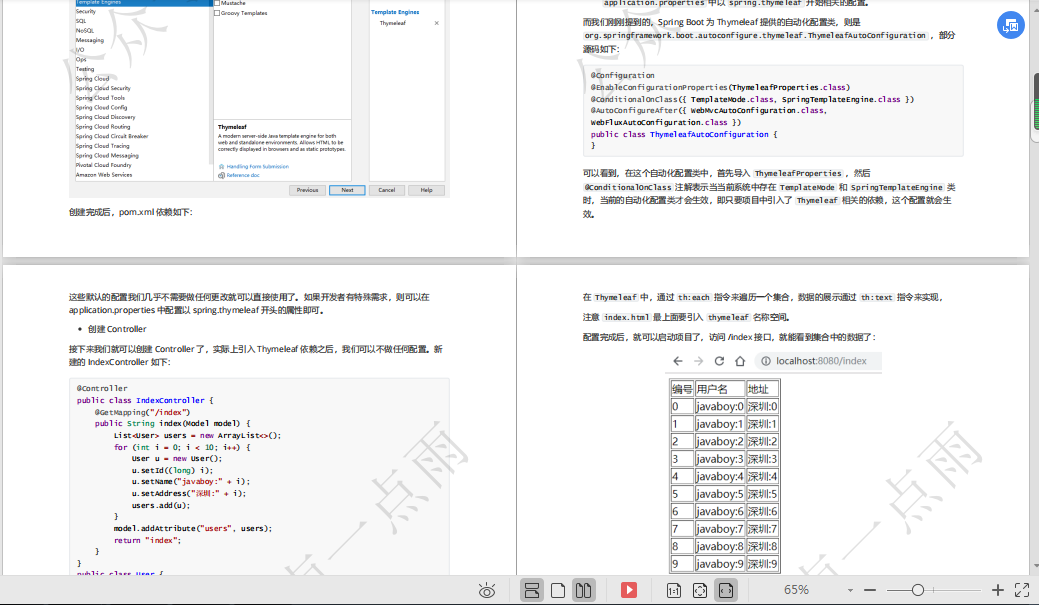Click the @GetMapping("/index") code line
Screen dimensions: 1039x605
point(142,412)
